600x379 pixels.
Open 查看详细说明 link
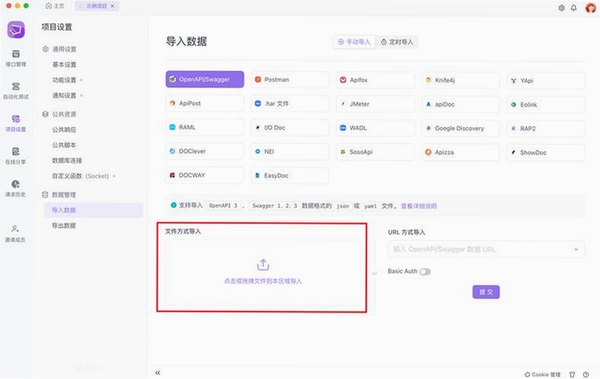point(419,206)
